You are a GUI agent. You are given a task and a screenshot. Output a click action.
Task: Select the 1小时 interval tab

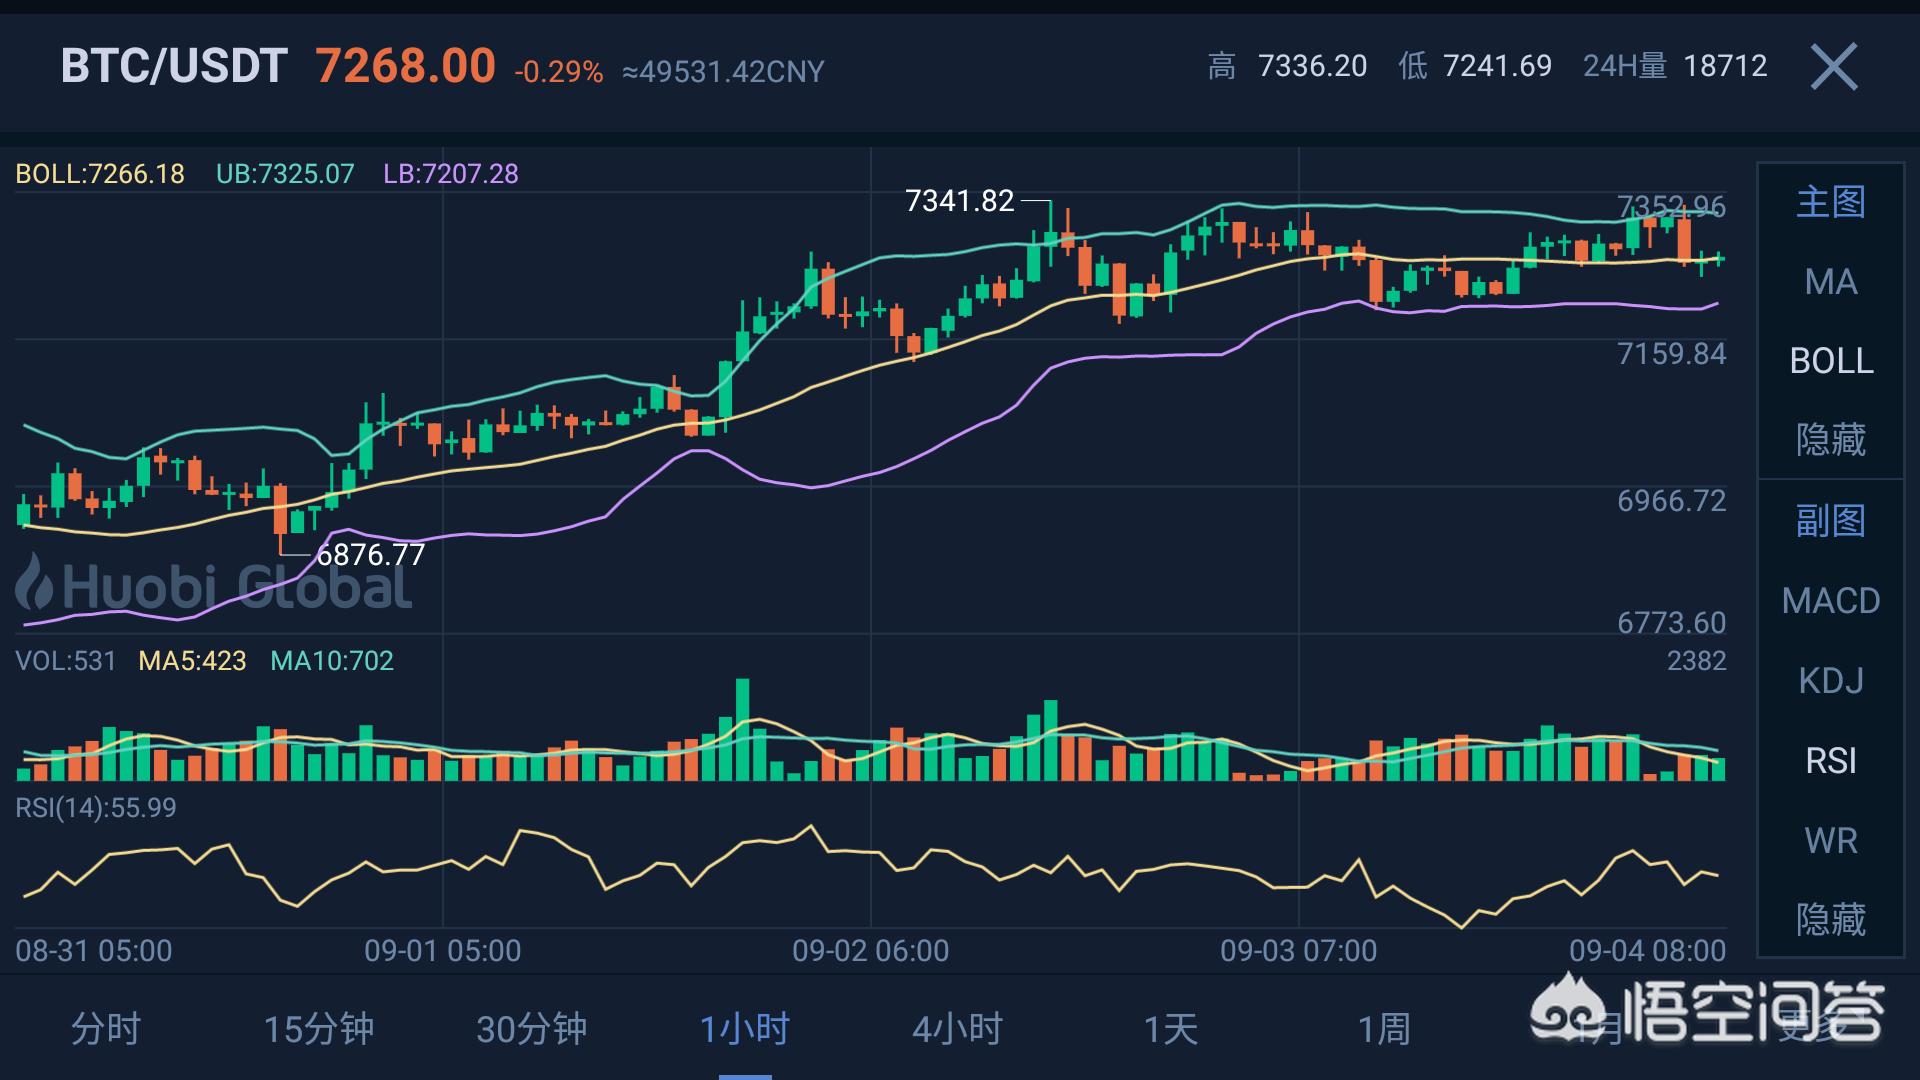point(745,1029)
